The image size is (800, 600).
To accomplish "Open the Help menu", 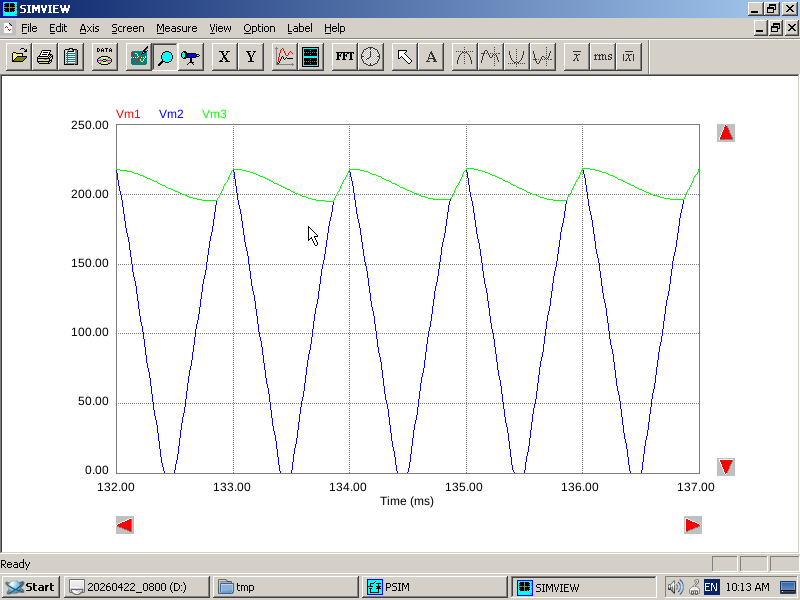I will (x=335, y=28).
